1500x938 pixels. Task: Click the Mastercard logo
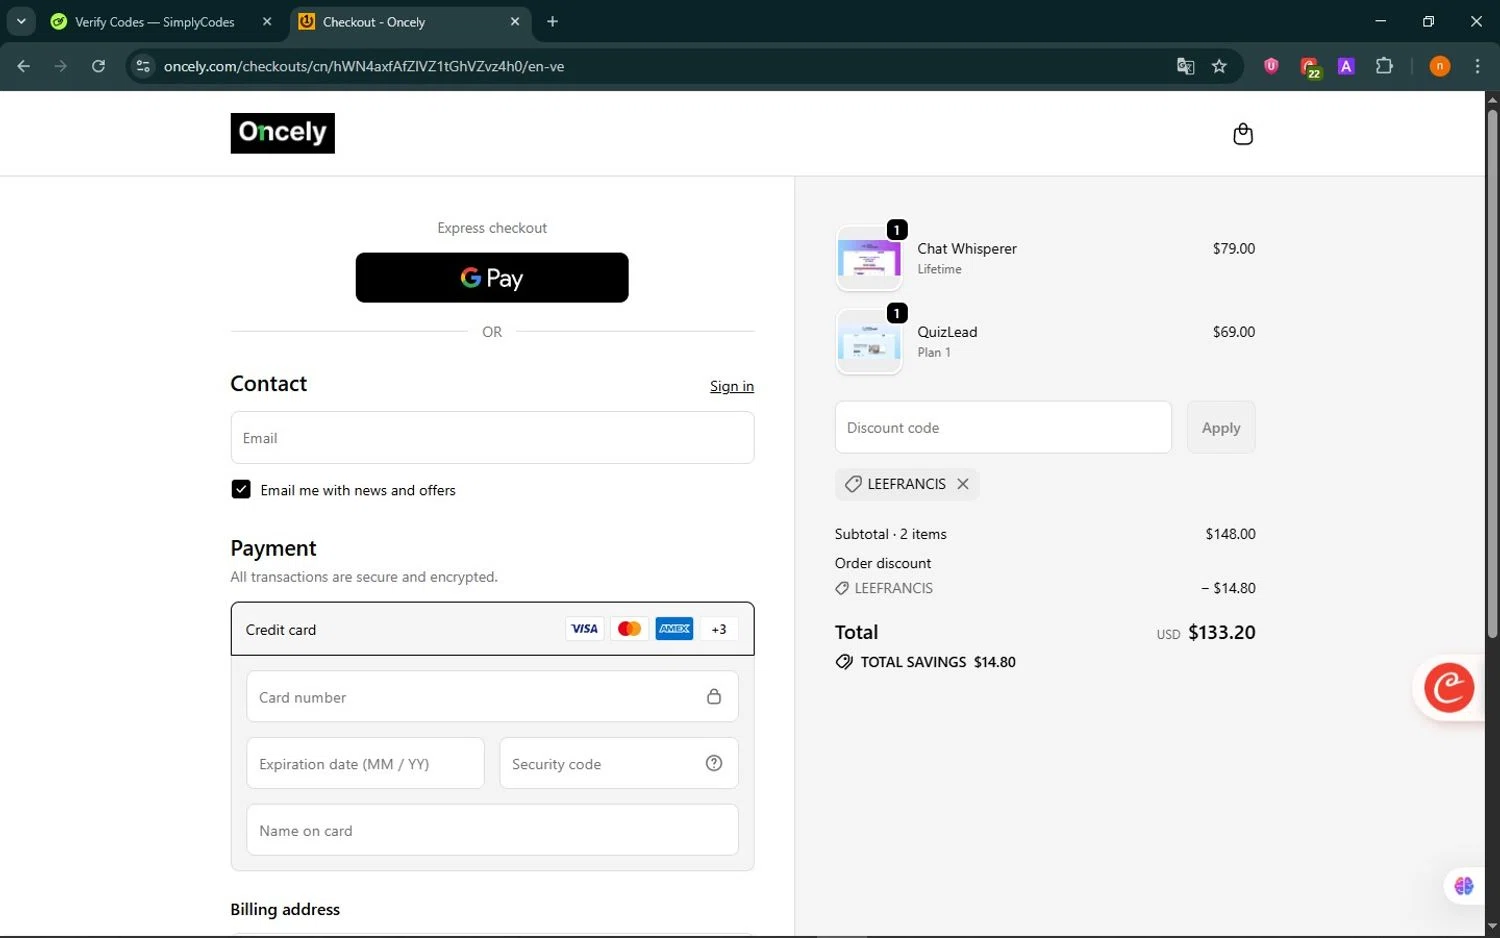click(629, 629)
